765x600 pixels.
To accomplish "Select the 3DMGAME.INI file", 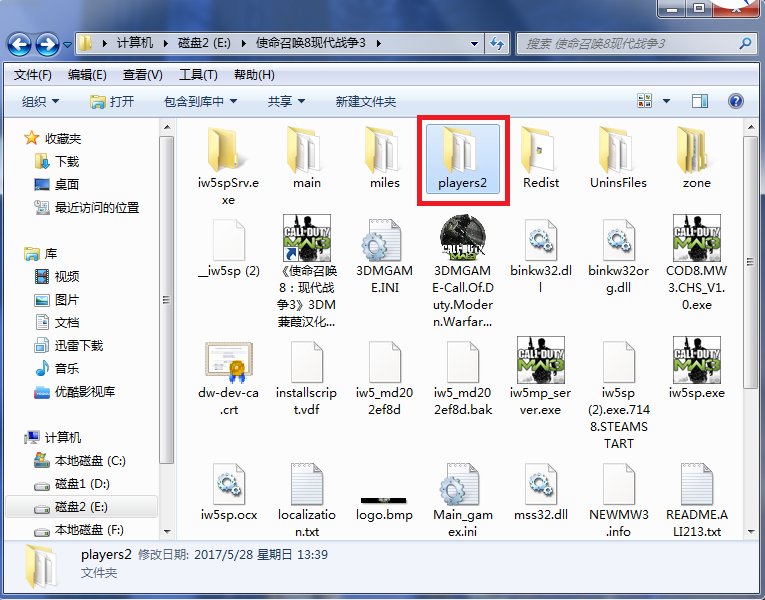I will (384, 256).
